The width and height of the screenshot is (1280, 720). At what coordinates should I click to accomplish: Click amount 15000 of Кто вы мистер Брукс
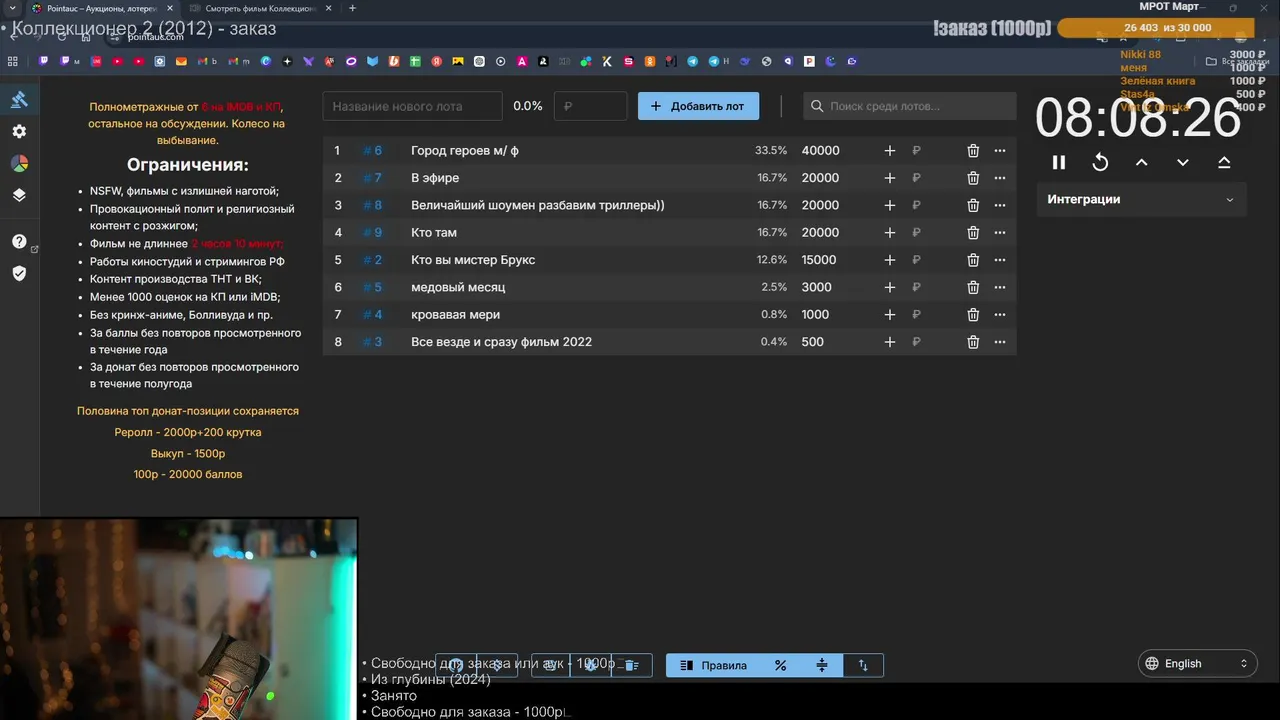tap(819, 260)
